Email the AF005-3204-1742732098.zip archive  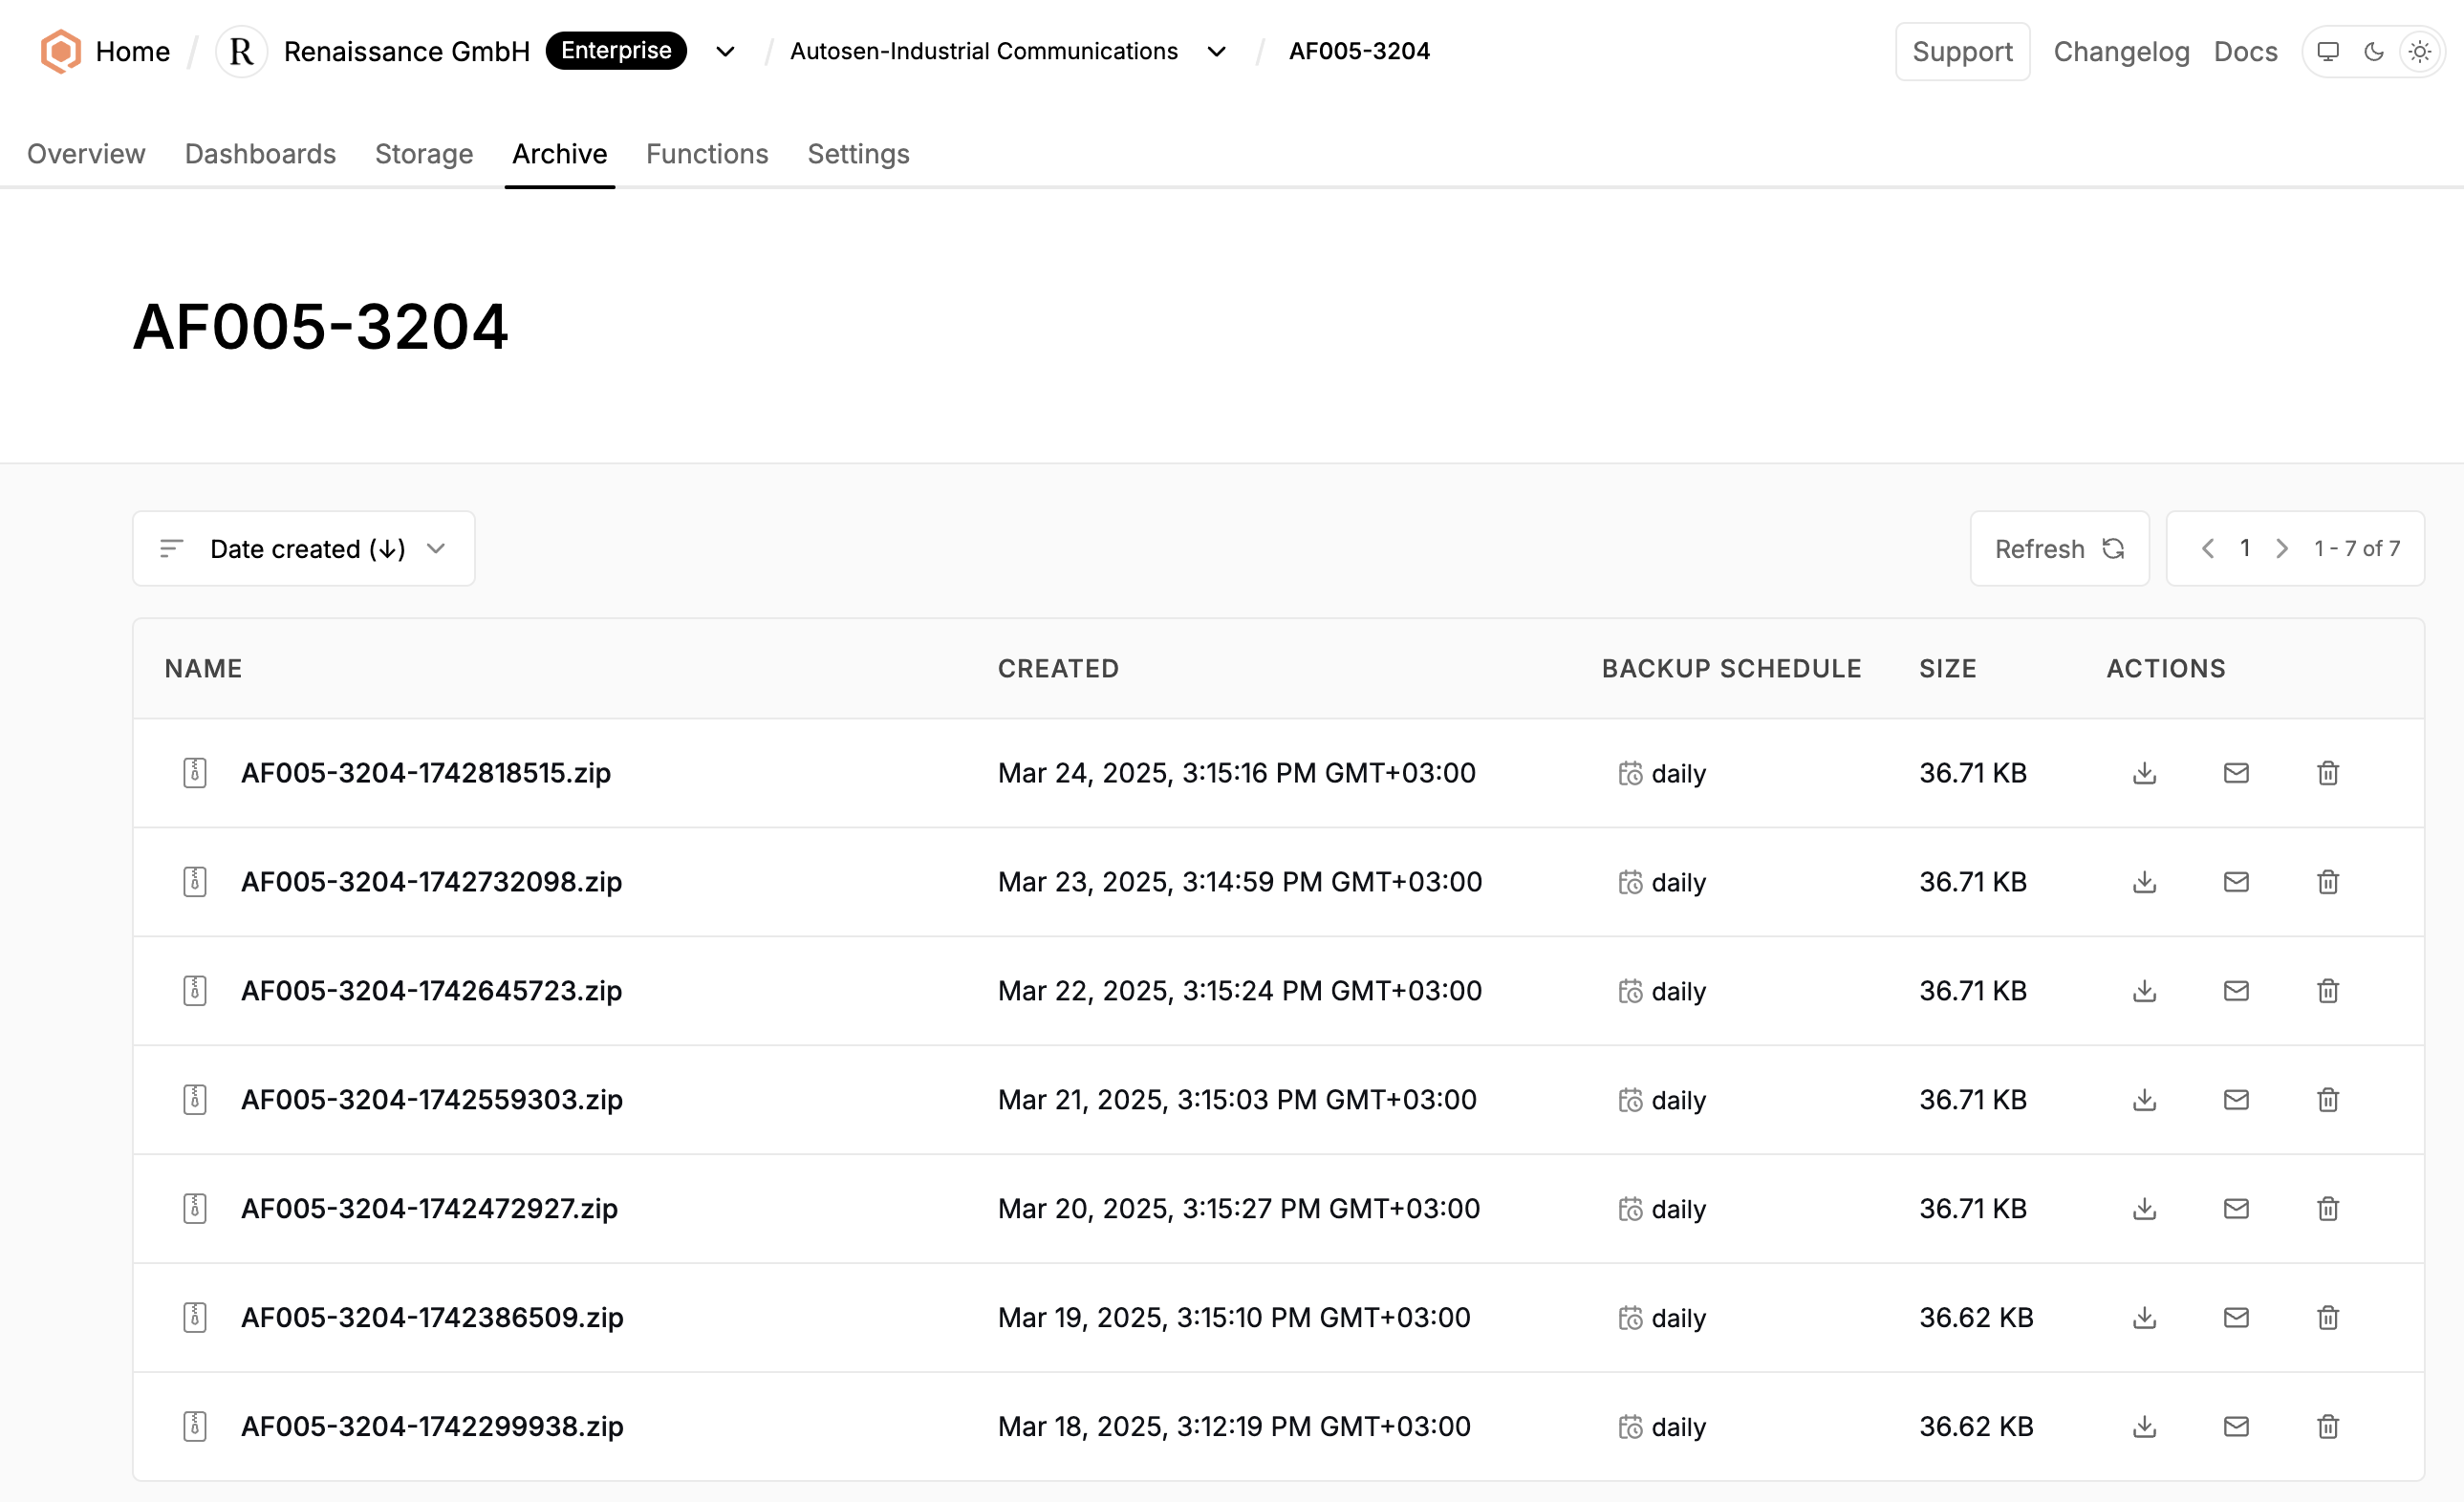[2236, 882]
